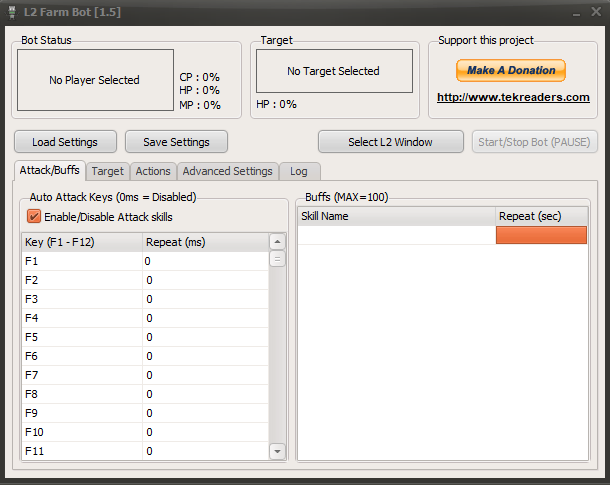The image size is (610, 485).
Task: Switch to the Target tab
Action: (x=108, y=171)
